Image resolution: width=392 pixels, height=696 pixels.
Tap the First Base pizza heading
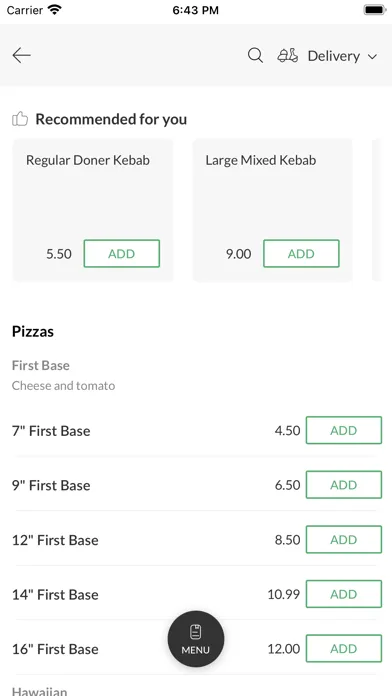point(41,365)
